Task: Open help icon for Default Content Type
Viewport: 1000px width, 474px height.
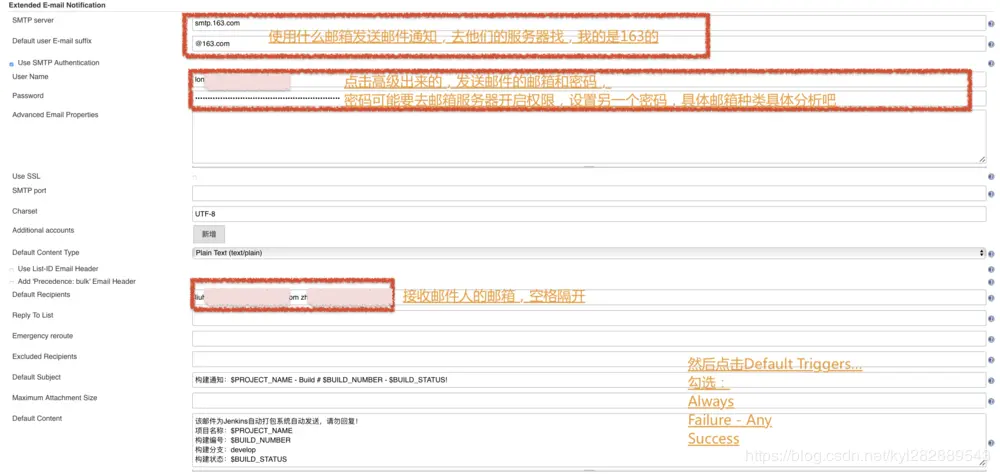Action: coord(991,254)
